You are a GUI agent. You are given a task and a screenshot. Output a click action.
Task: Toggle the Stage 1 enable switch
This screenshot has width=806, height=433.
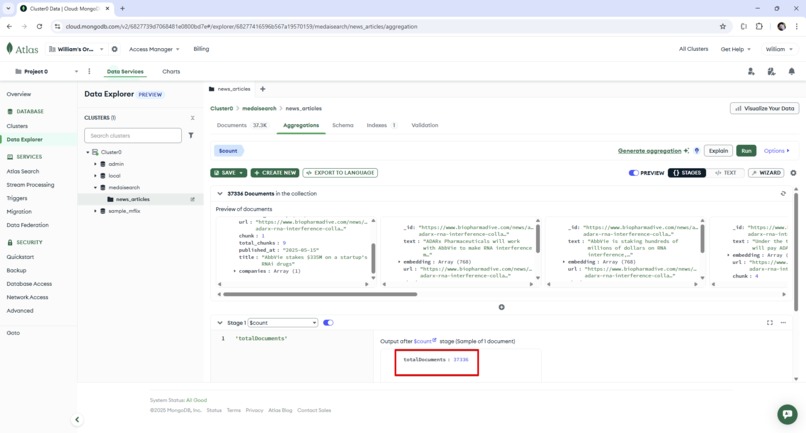[328, 322]
